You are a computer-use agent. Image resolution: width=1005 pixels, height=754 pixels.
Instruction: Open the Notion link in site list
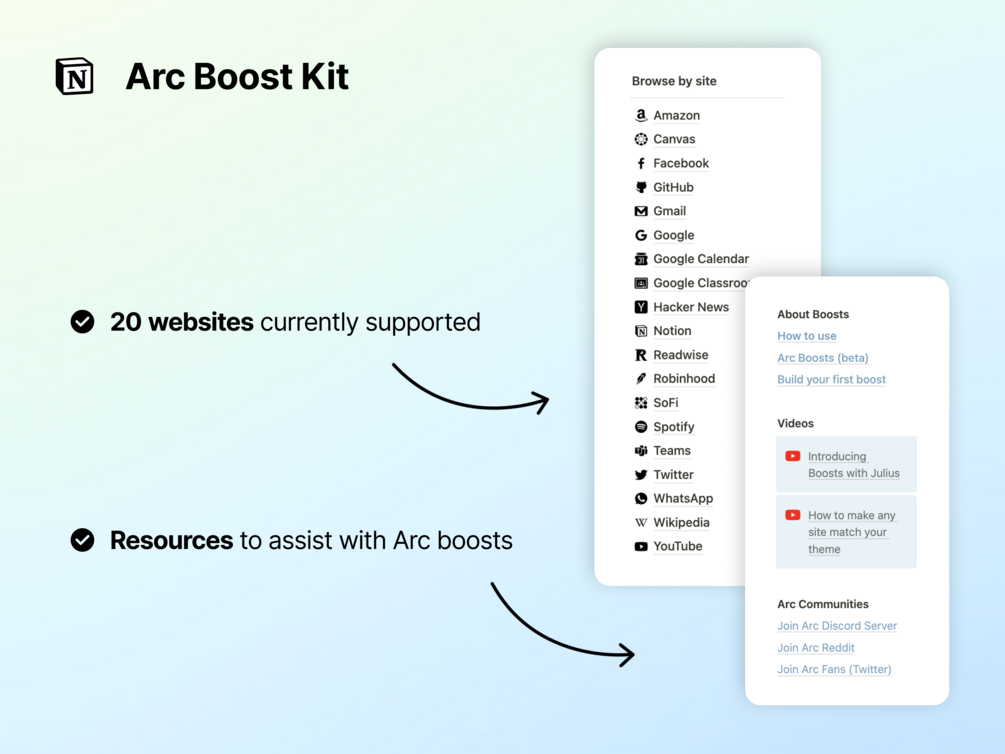pyautogui.click(x=672, y=331)
